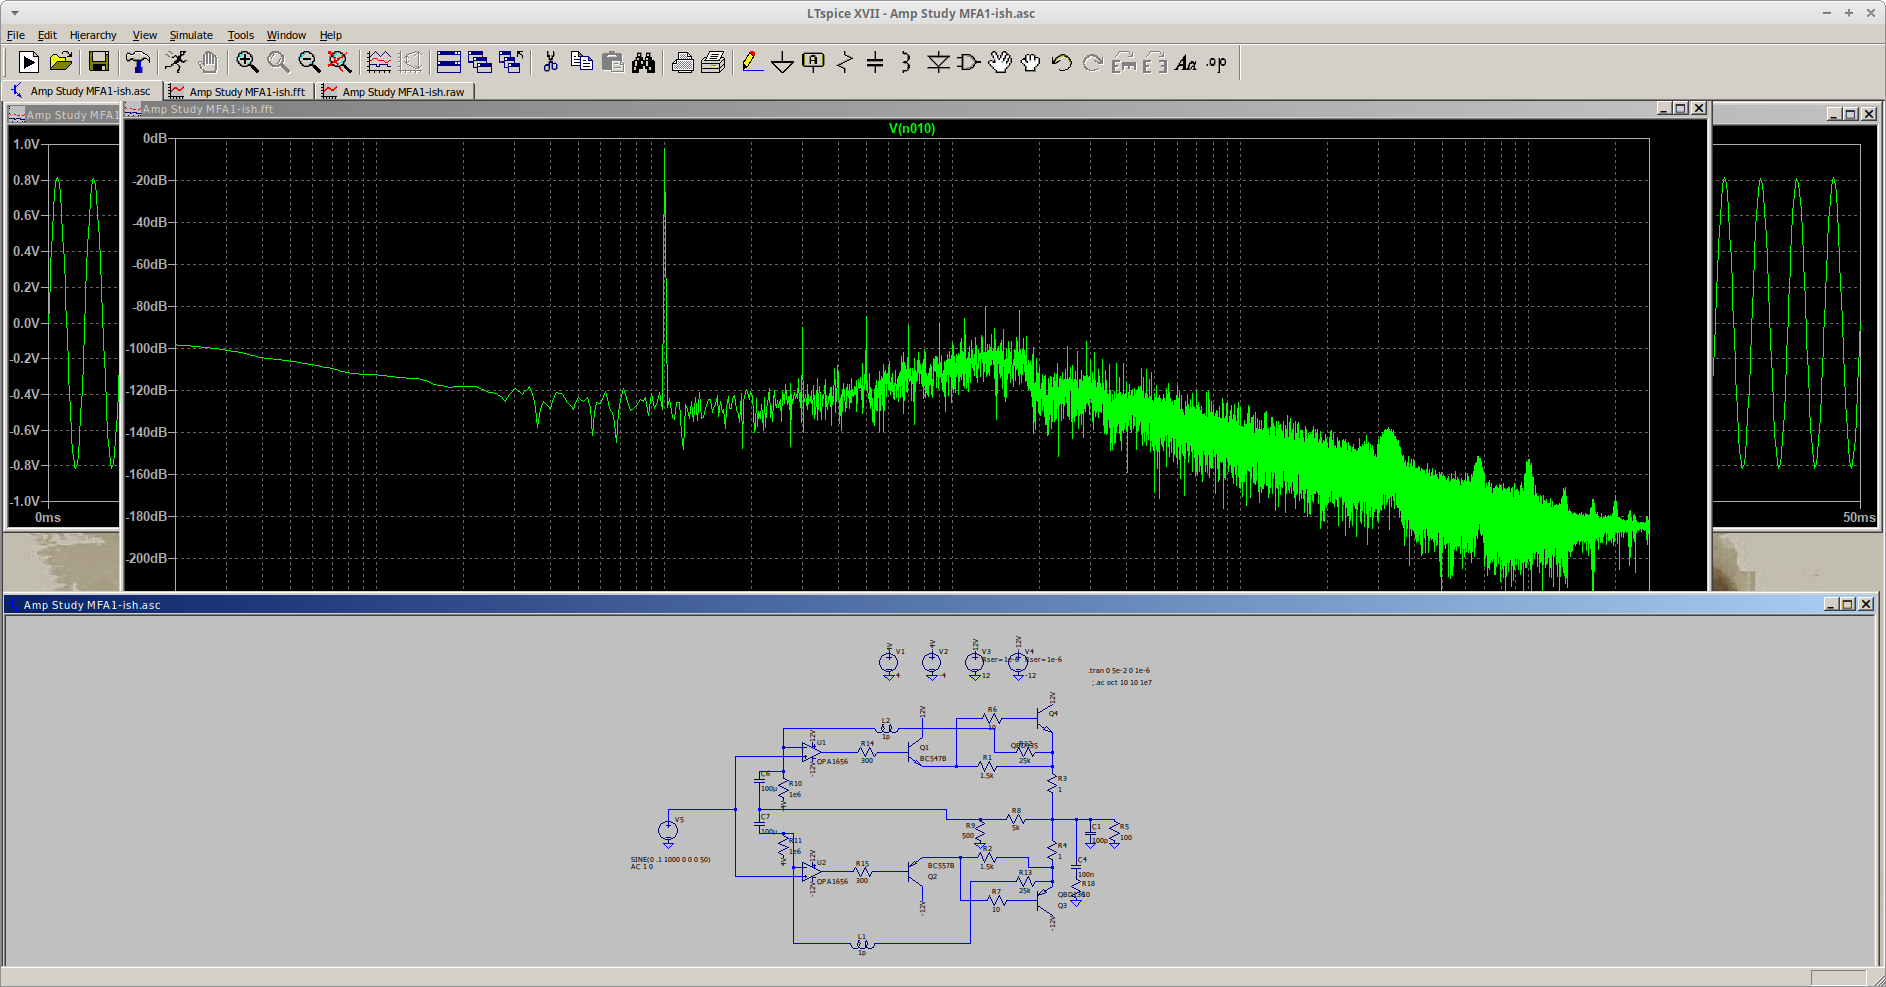Open Find with the binoculars icon

click(644, 63)
